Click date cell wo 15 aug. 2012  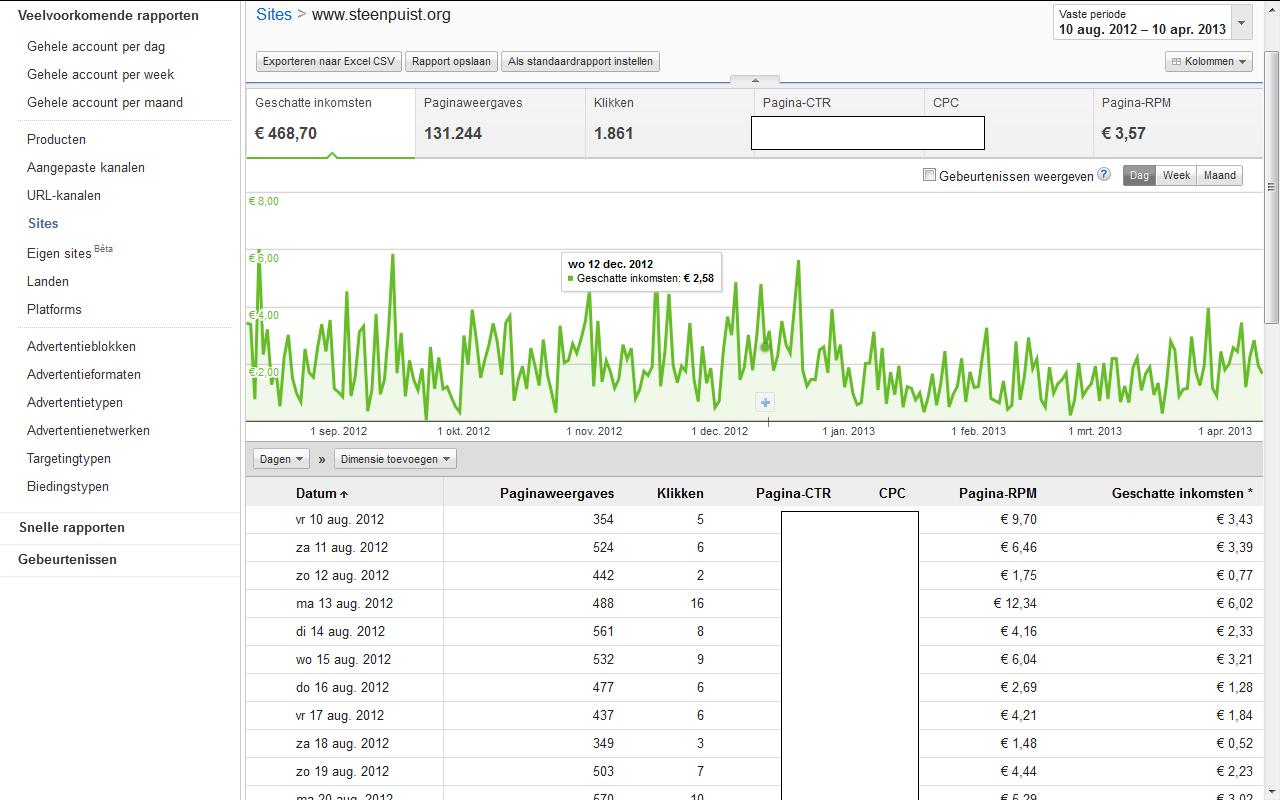343,659
